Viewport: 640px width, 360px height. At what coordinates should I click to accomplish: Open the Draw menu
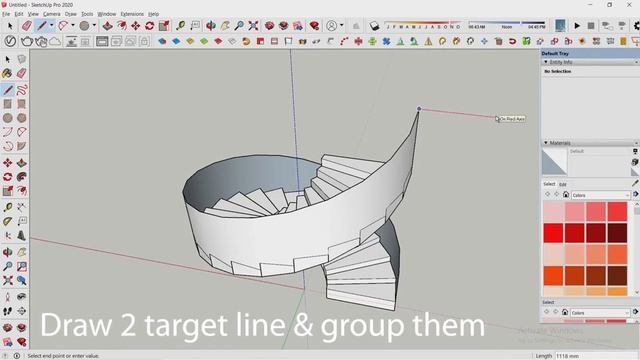[71, 14]
